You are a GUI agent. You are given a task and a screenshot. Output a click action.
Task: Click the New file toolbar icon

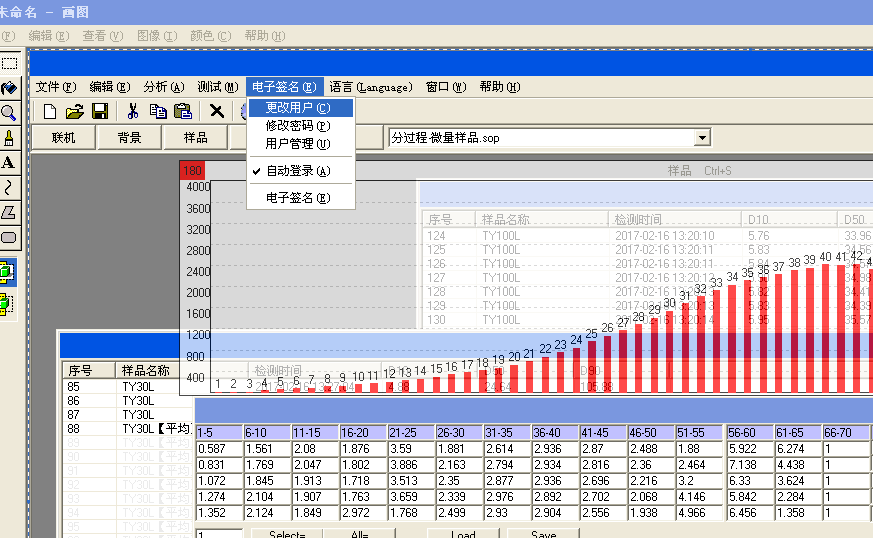click(x=49, y=111)
